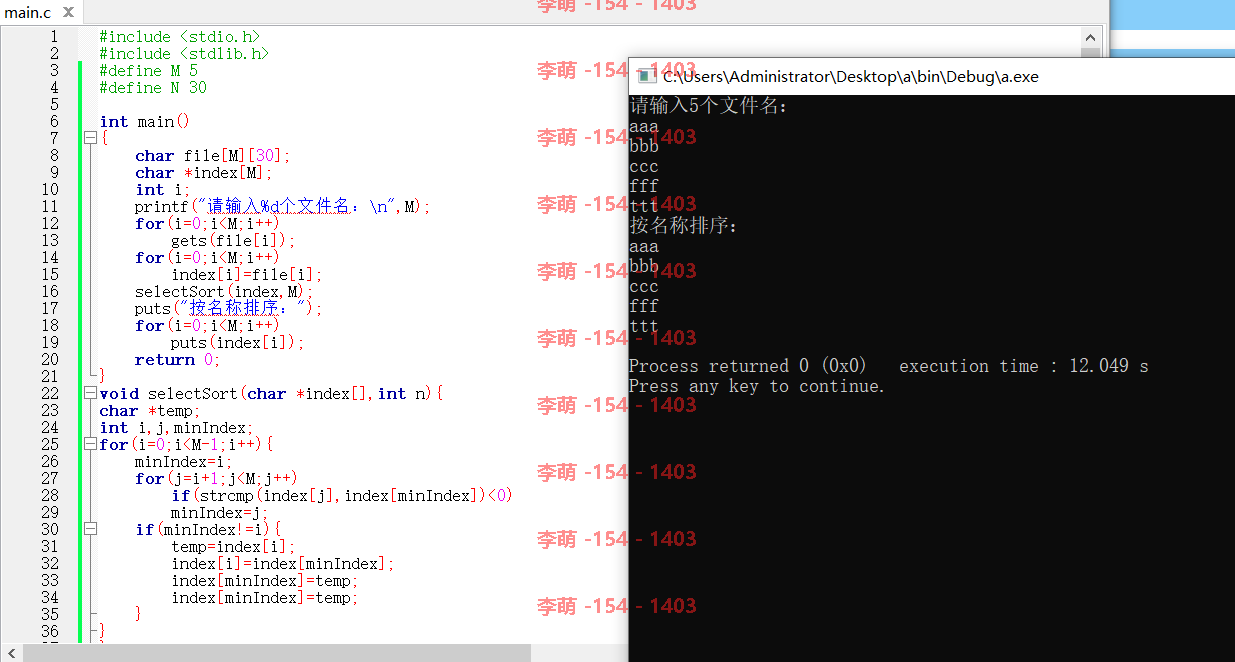Screen dimensions: 1235x662
Task: Click the 'gets(file[i]);' line
Action: click(233, 241)
